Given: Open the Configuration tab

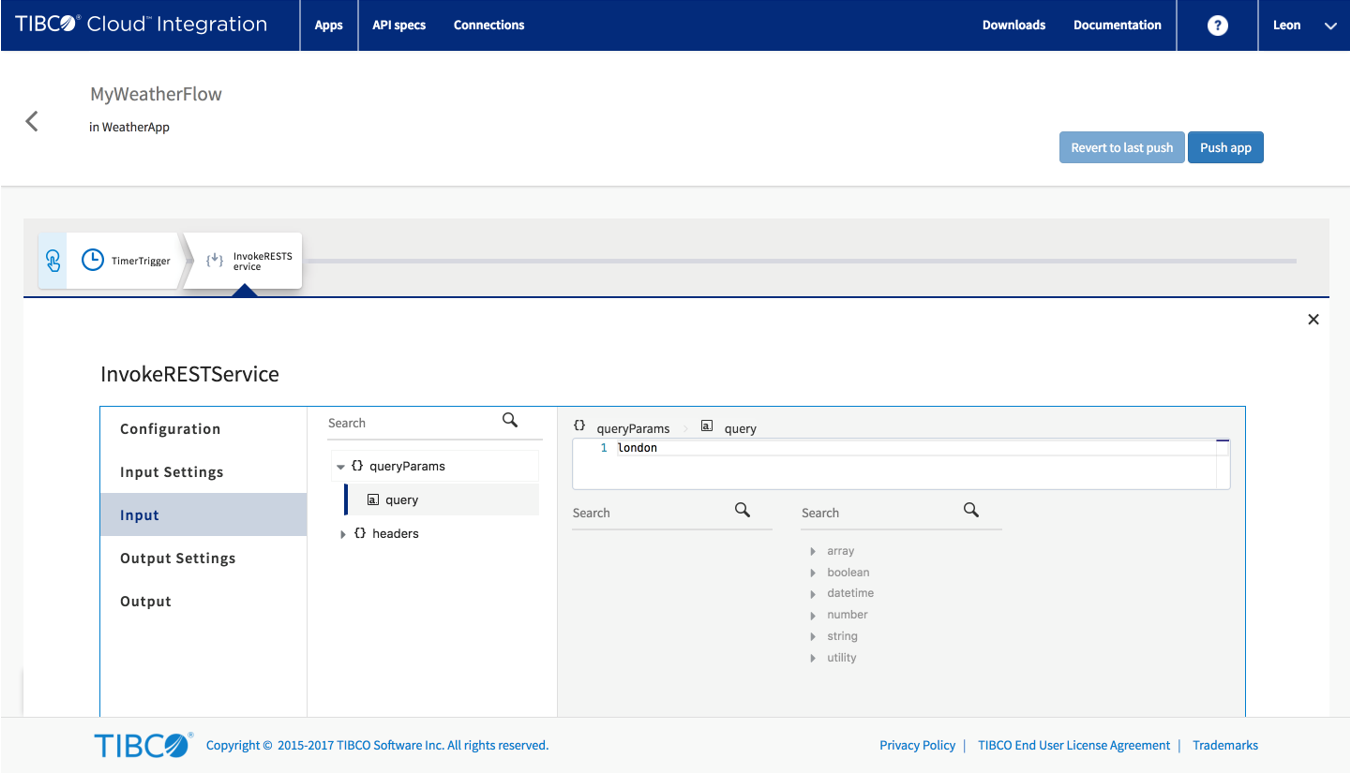Looking at the screenshot, I should [x=170, y=429].
